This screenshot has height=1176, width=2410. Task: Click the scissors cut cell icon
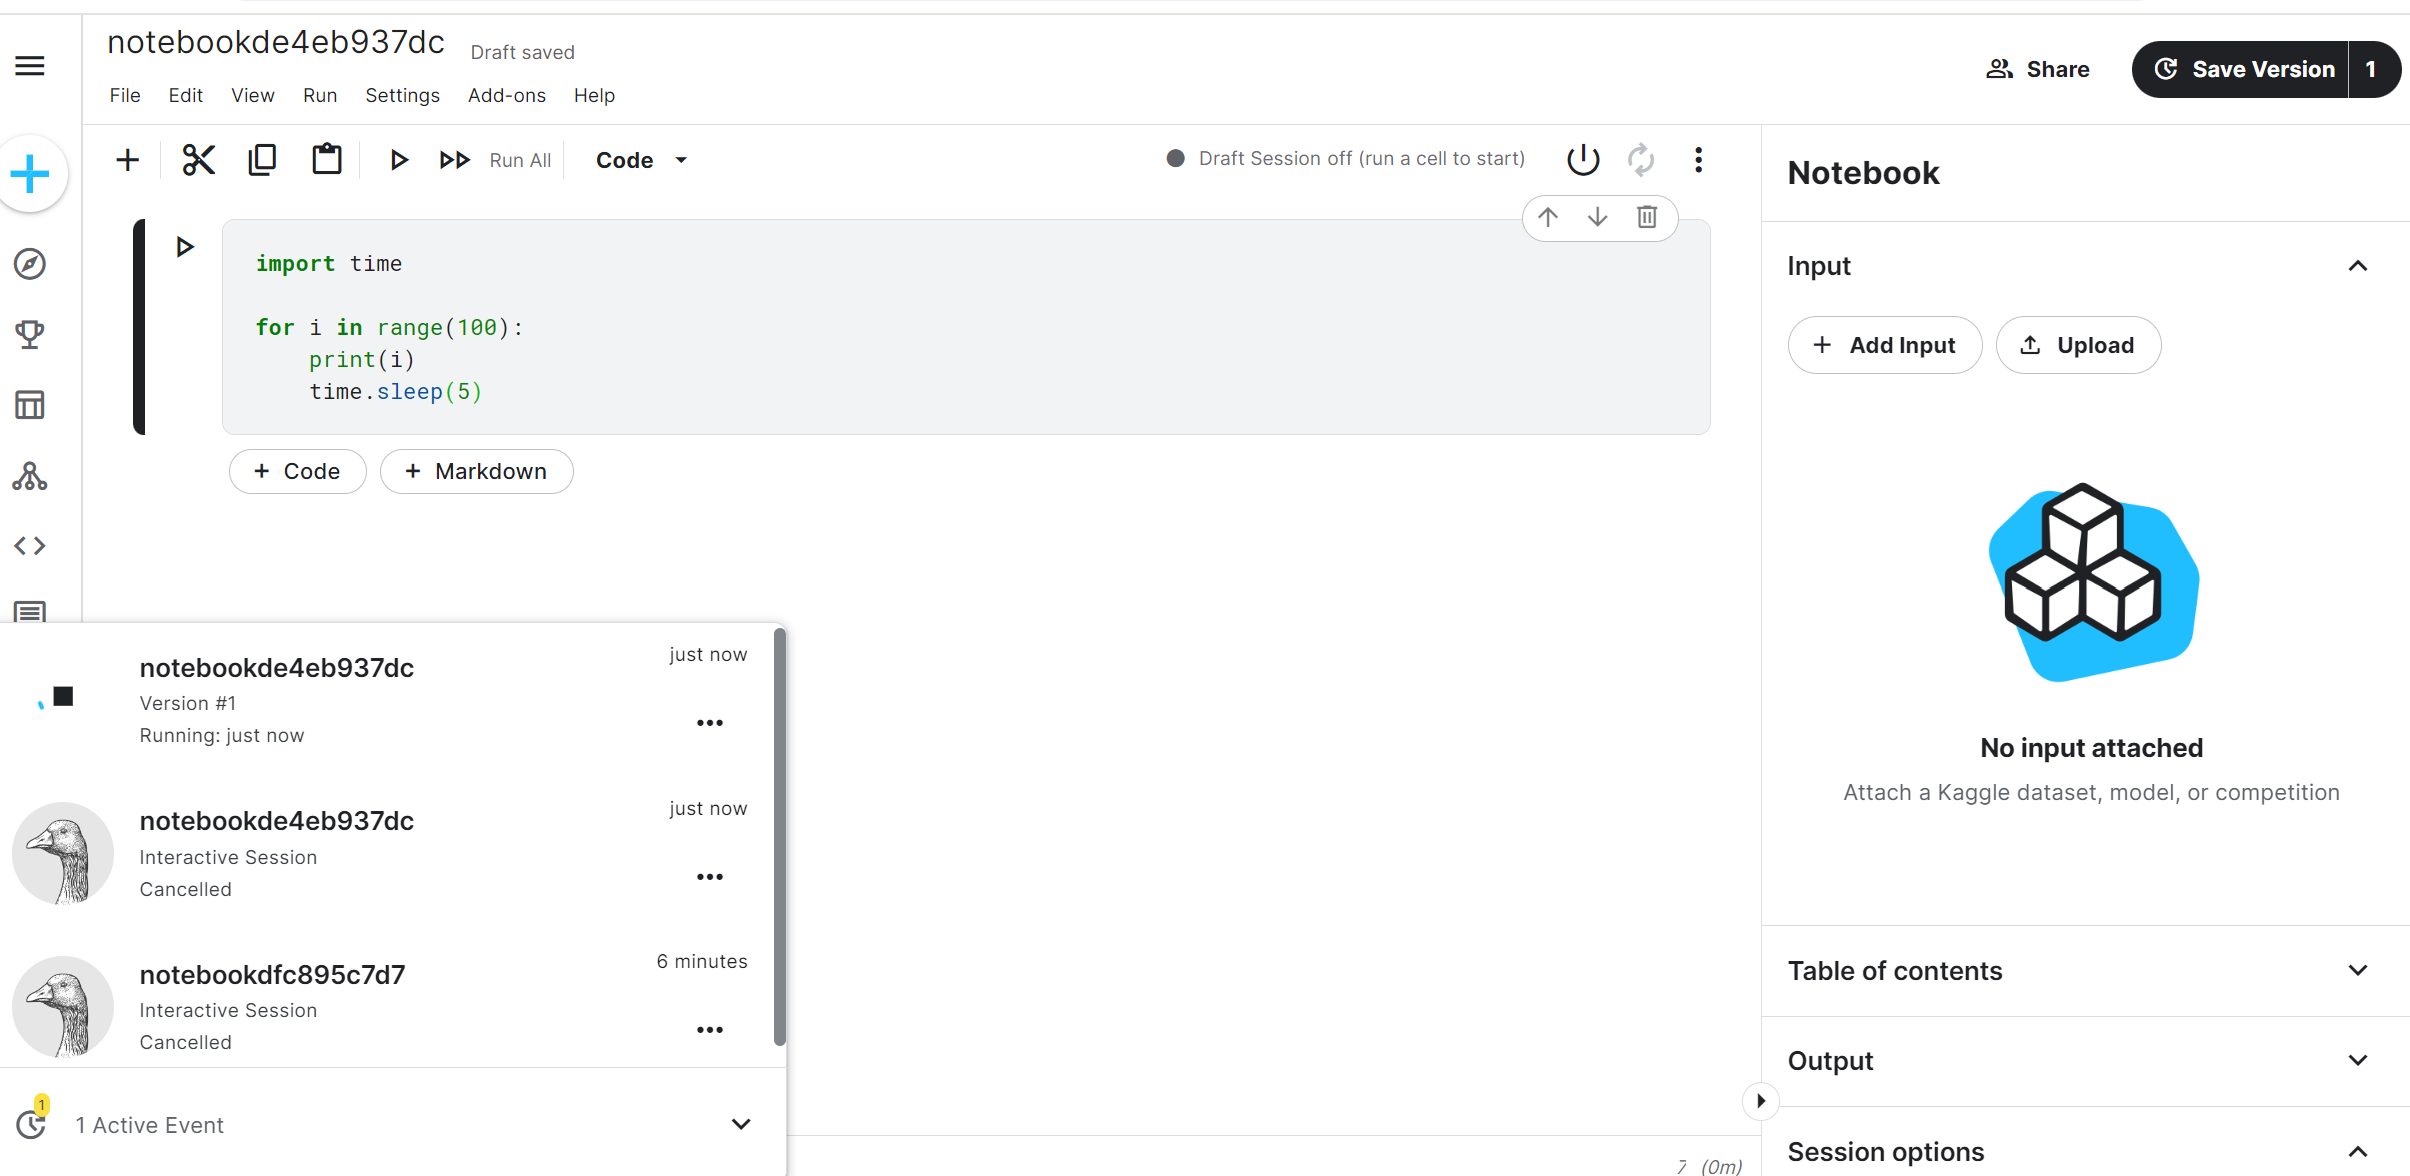click(x=198, y=160)
